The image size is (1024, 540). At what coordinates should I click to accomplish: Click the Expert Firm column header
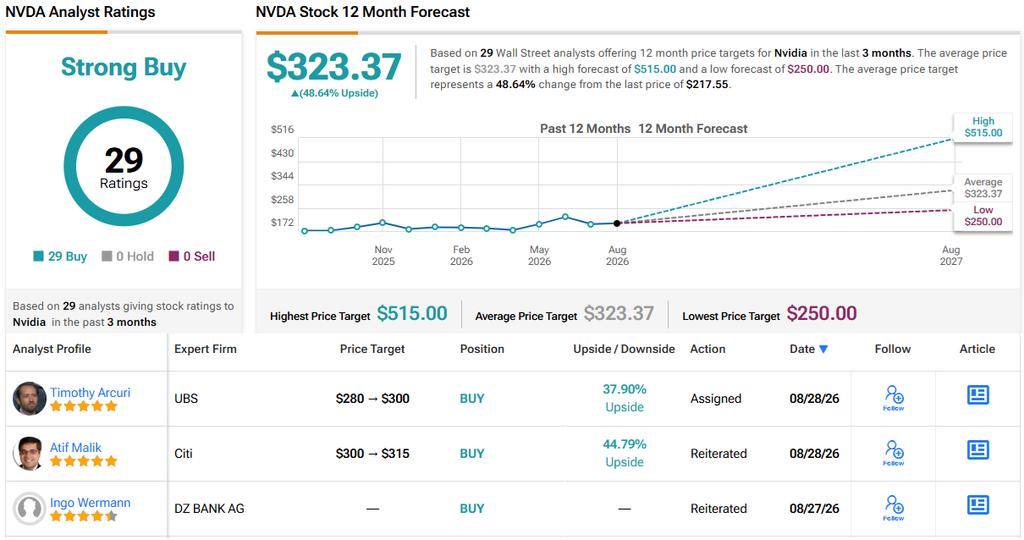pyautogui.click(x=205, y=349)
